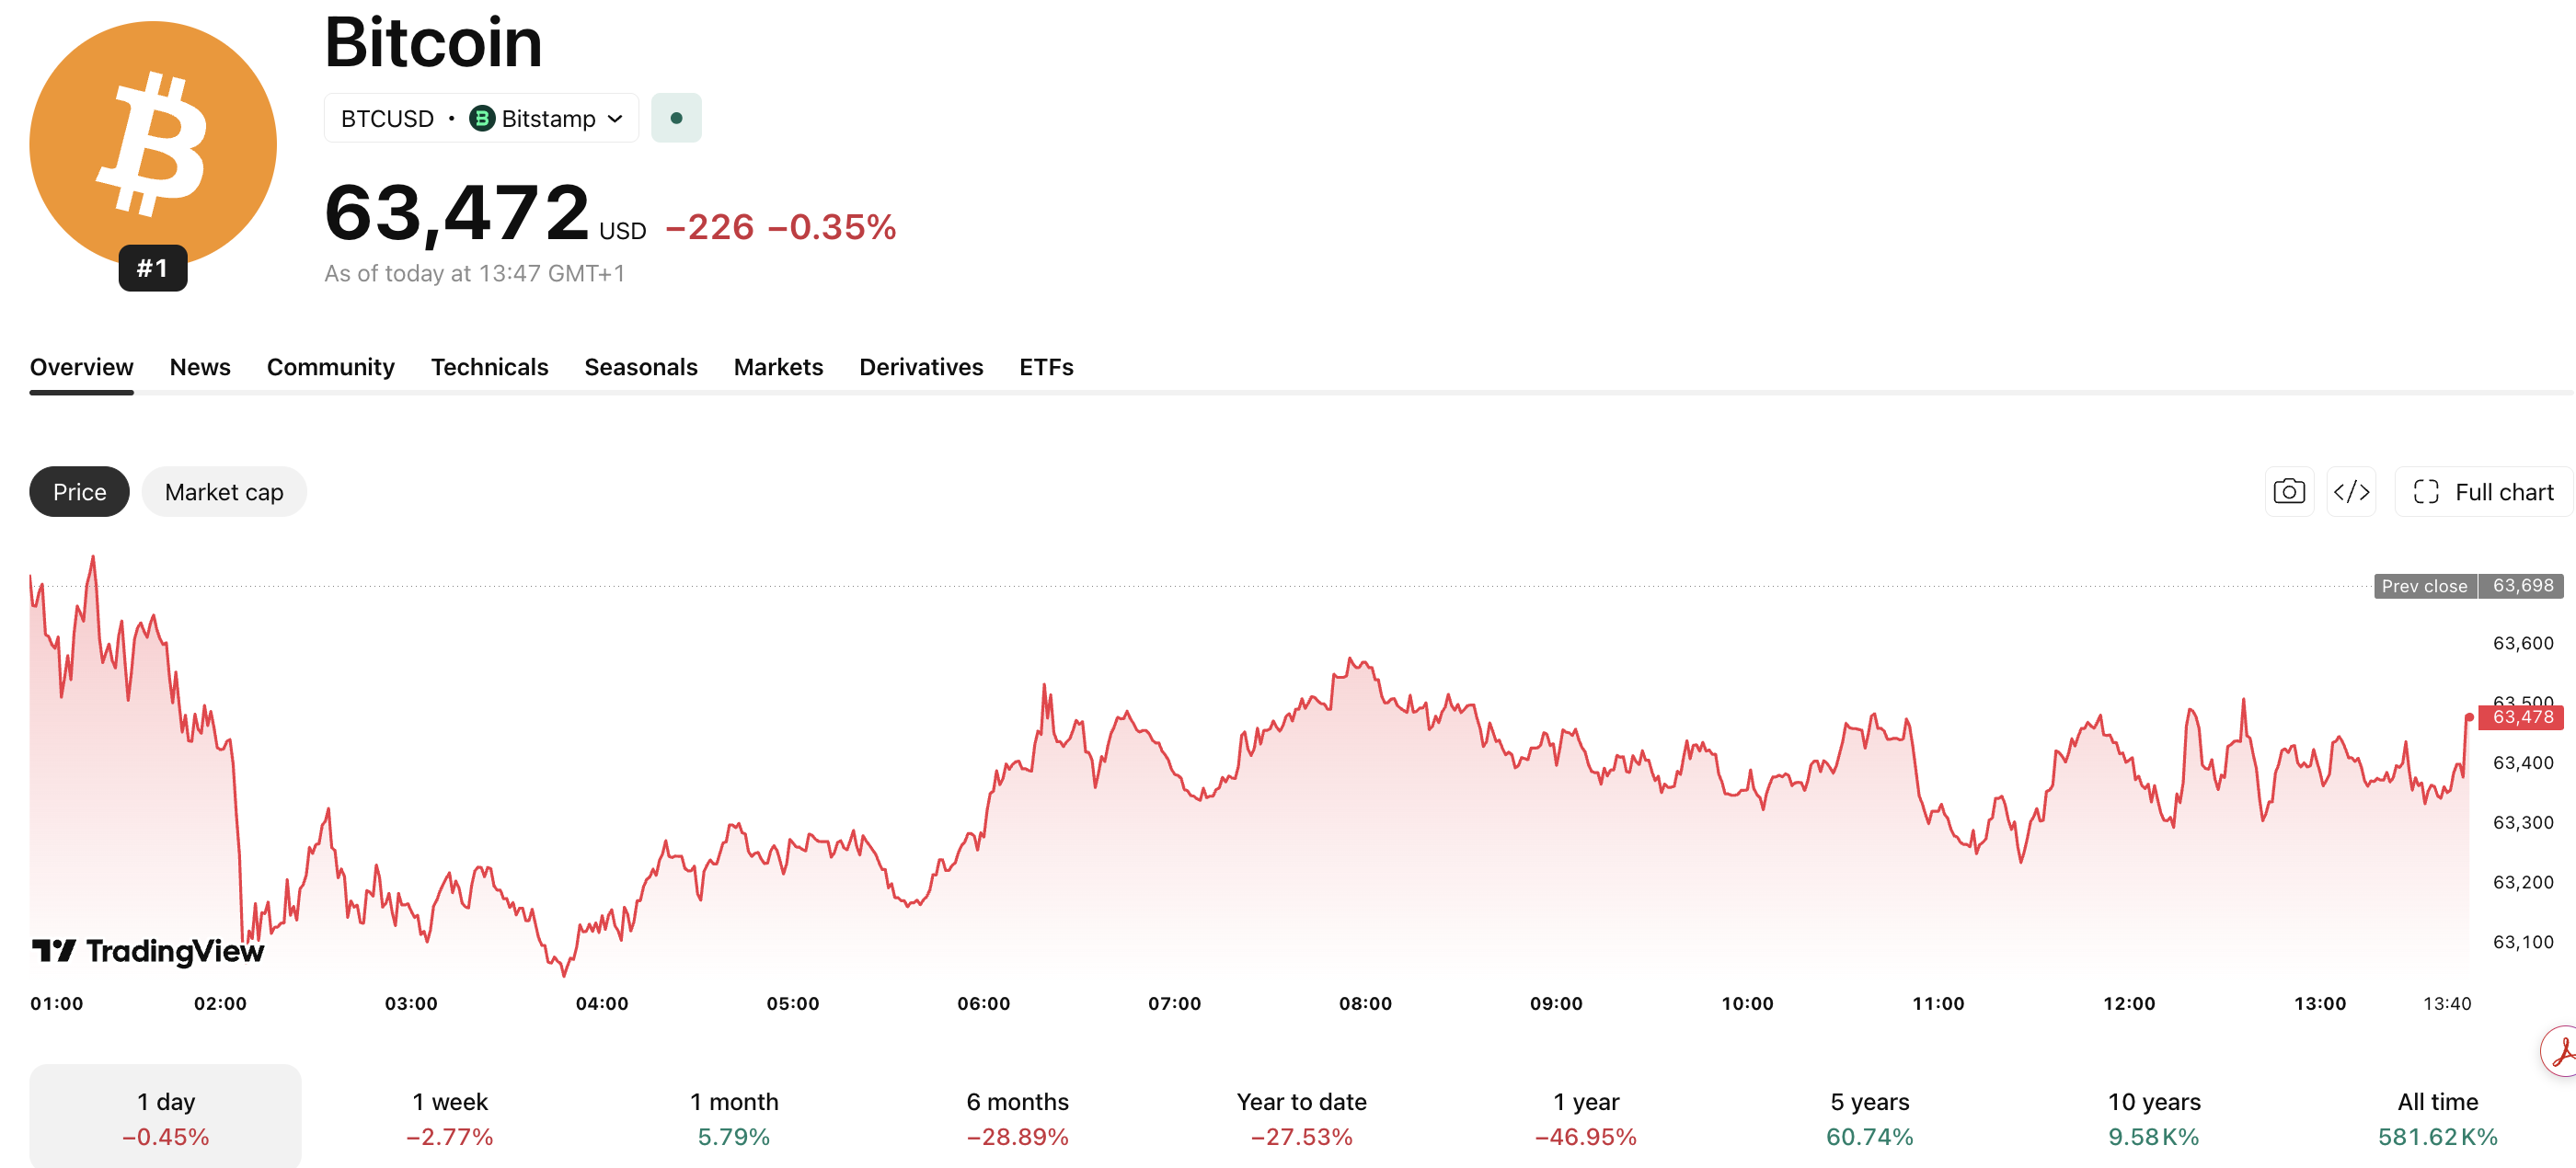Click the 13:40 time axis label
This screenshot has height=1168, width=2576.
pos(2447,1003)
